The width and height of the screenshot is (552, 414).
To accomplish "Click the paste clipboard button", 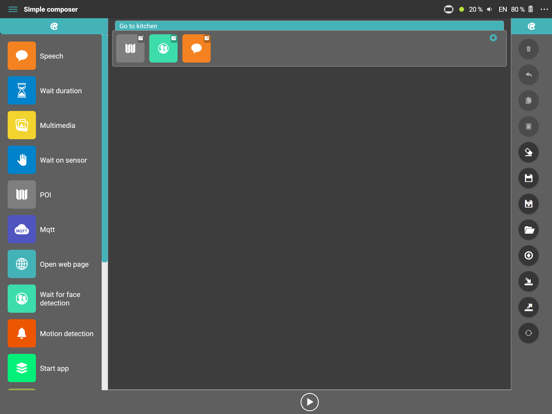I will pyautogui.click(x=528, y=126).
